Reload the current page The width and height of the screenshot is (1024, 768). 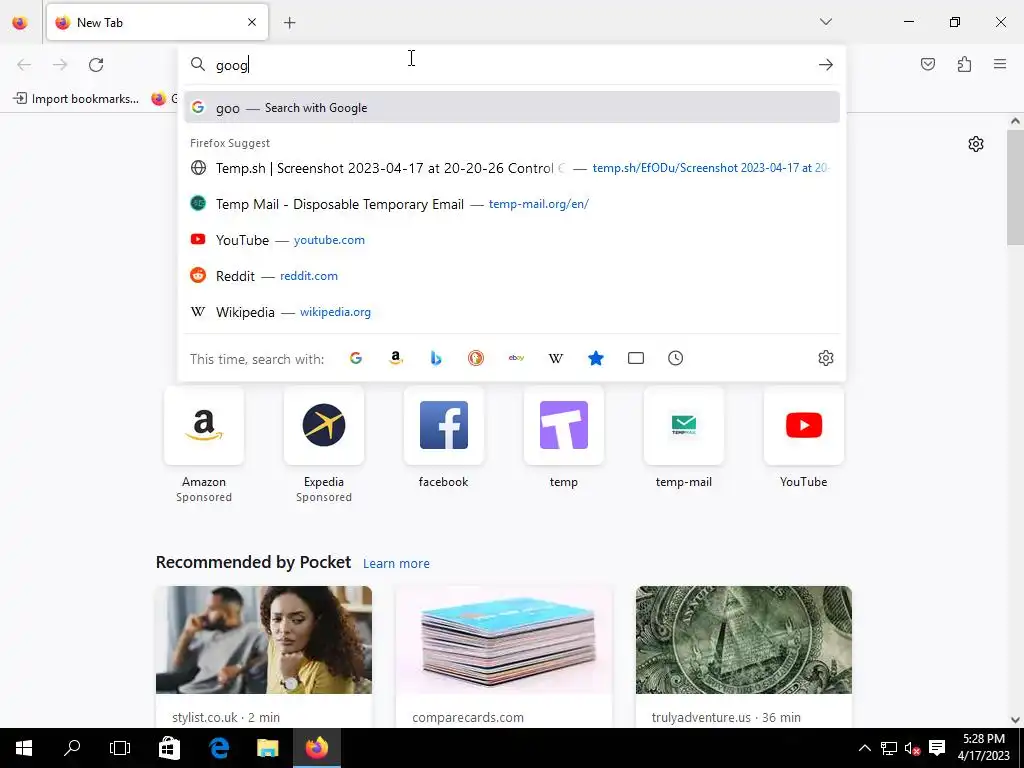[x=96, y=65]
